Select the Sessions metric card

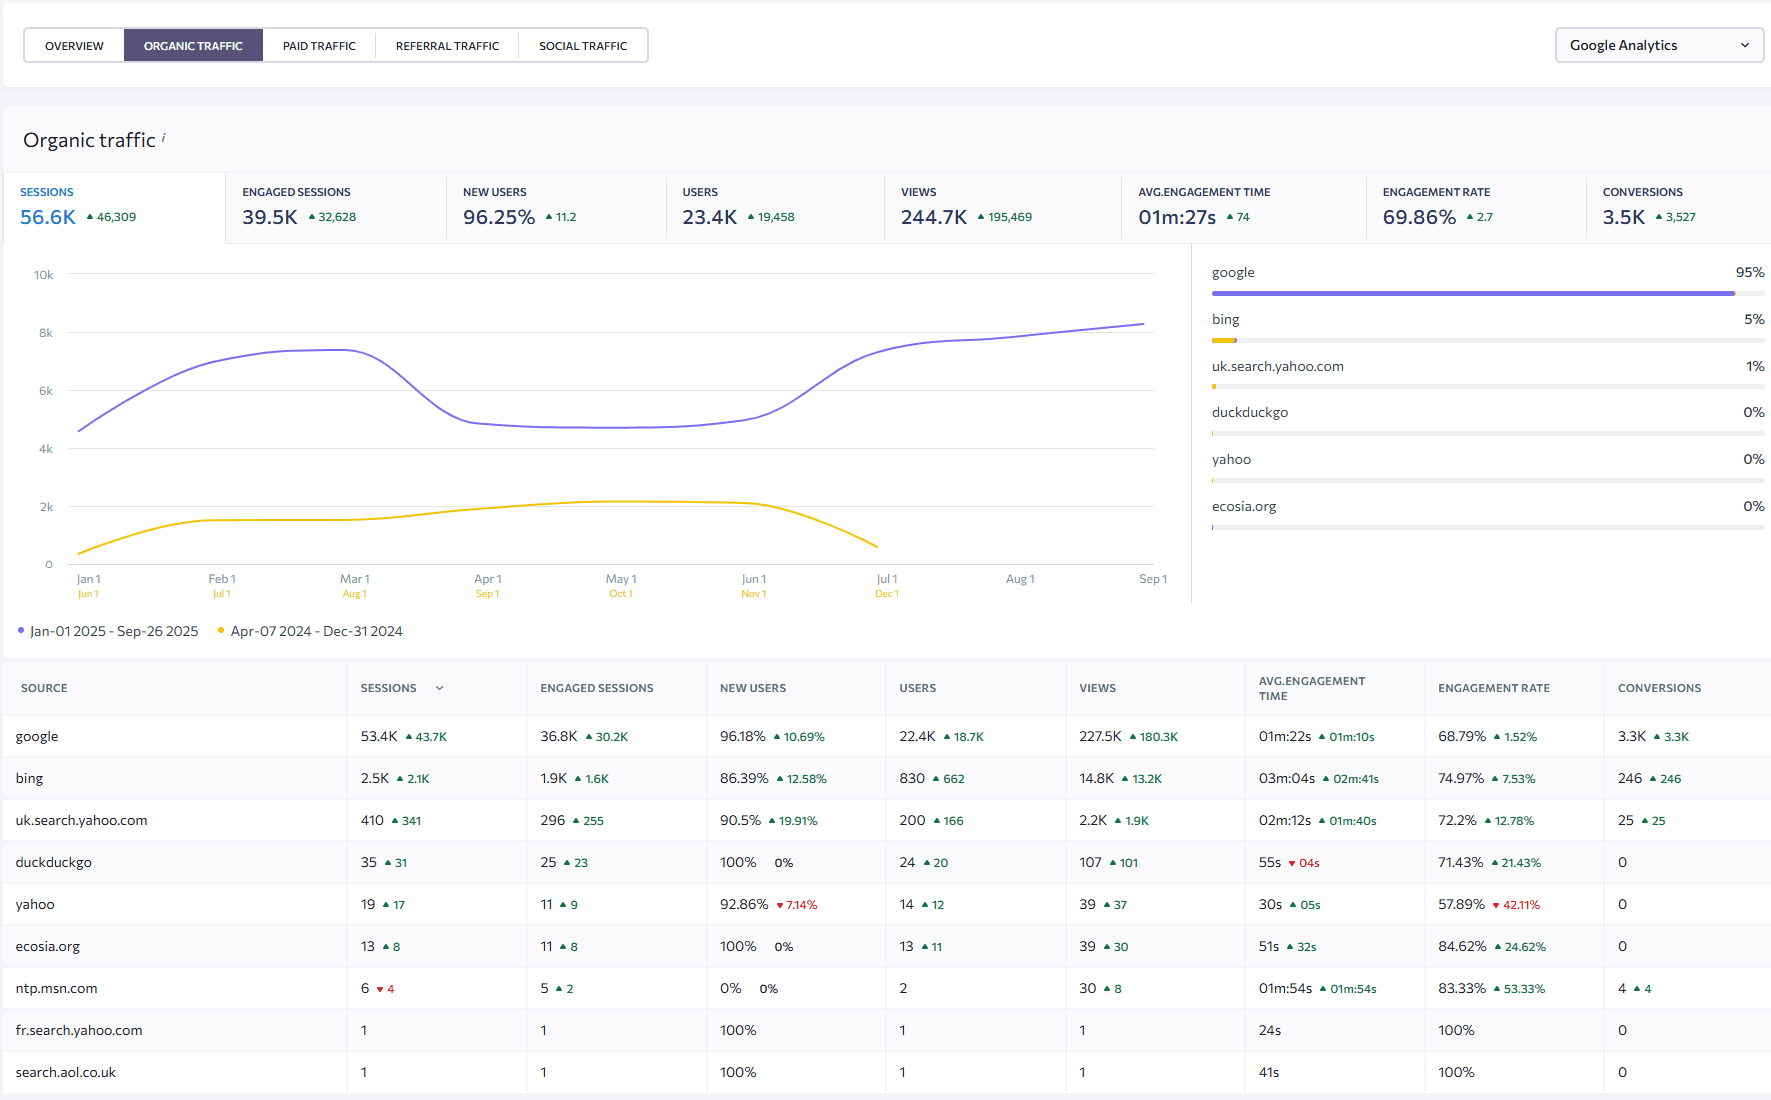point(114,207)
